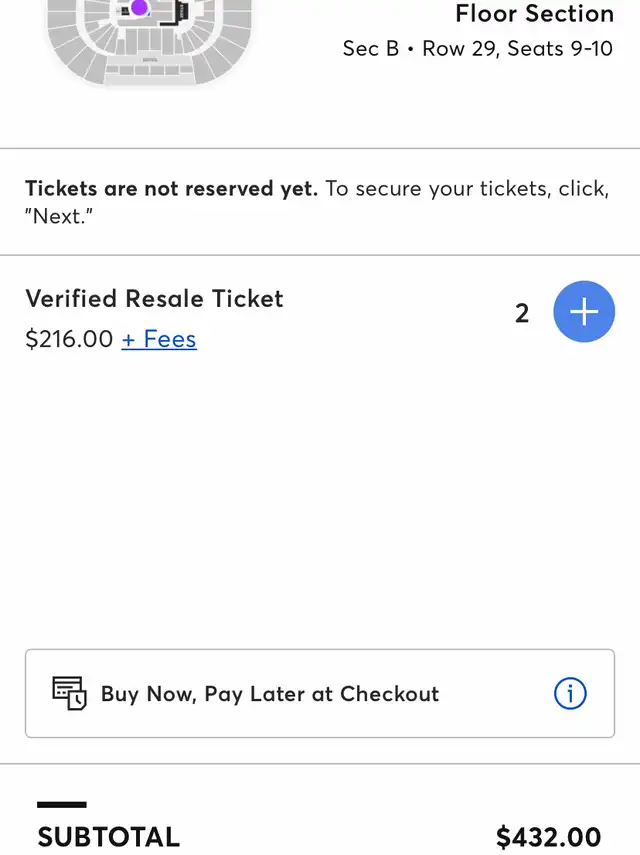Select the Floor Section heading
This screenshot has height=855, width=640.
534,13
